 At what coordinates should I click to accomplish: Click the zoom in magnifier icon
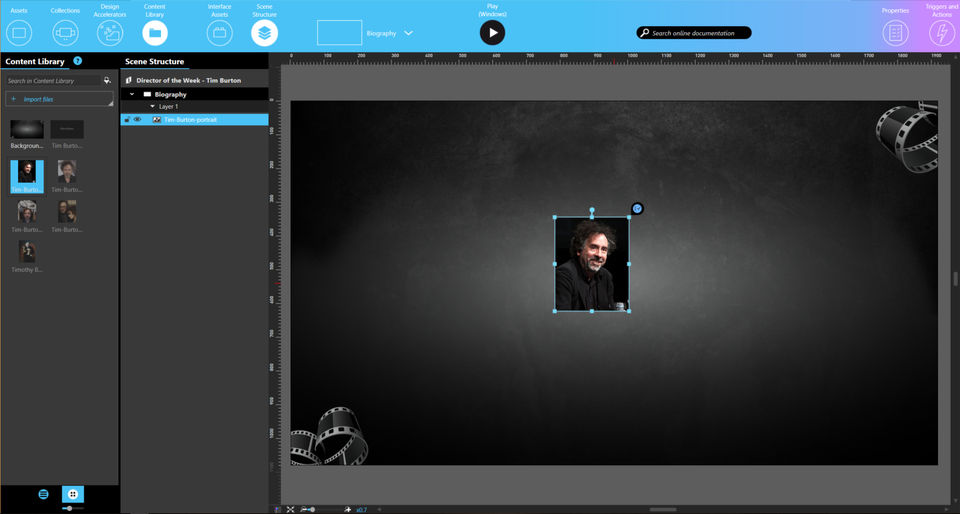348,509
